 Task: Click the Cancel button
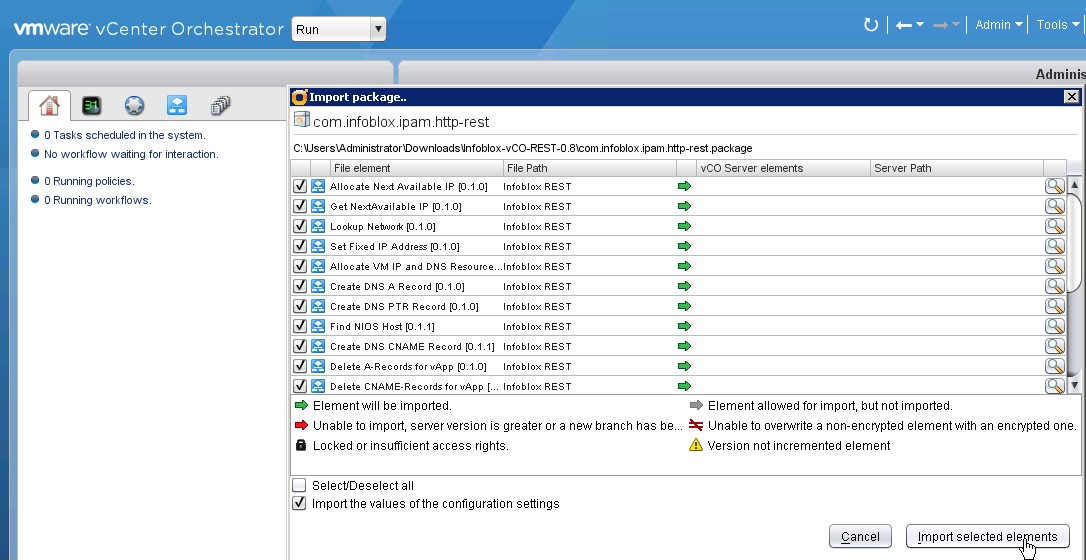point(860,537)
